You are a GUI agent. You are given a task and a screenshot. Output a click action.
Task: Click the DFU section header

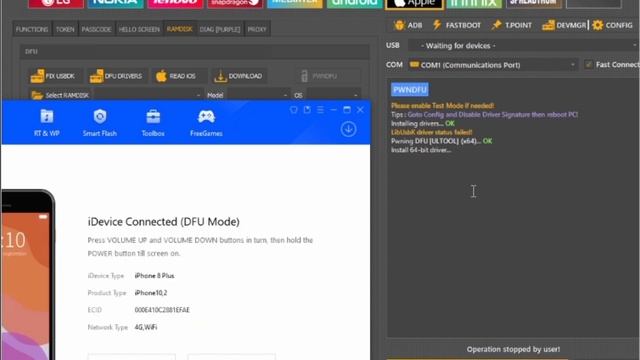(194, 51)
